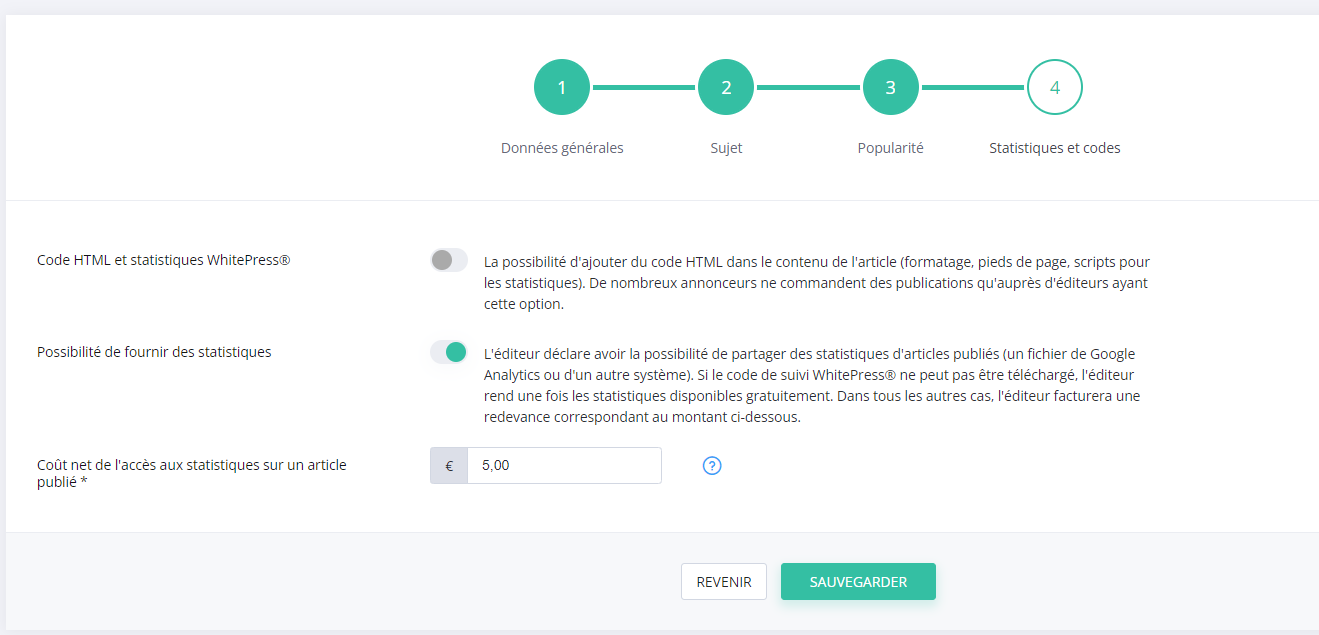Viewport: 1319px width, 635px height.
Task: Click the Coût net de l'accès label
Action: coord(192,473)
